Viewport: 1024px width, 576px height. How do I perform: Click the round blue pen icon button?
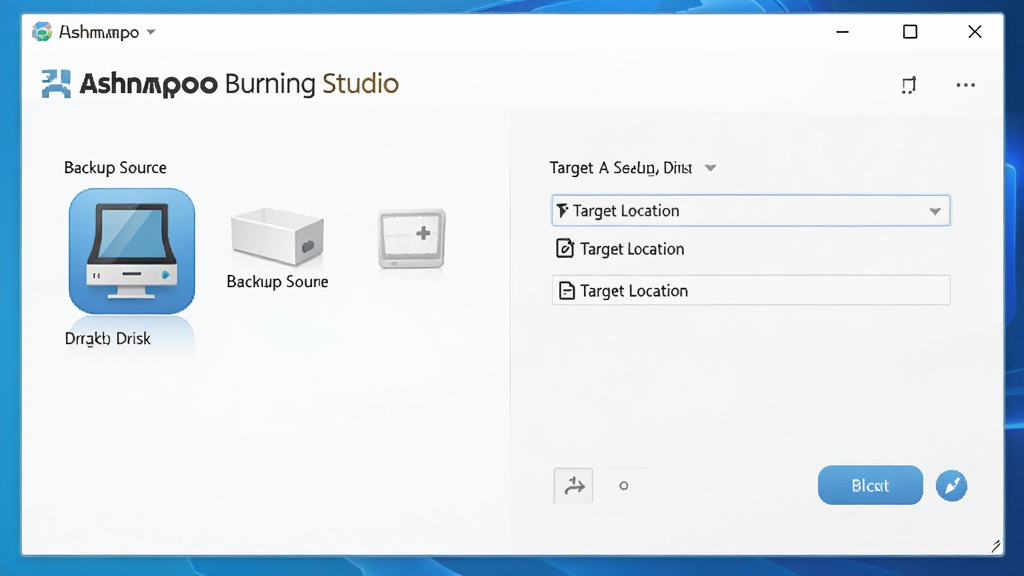[x=951, y=486]
